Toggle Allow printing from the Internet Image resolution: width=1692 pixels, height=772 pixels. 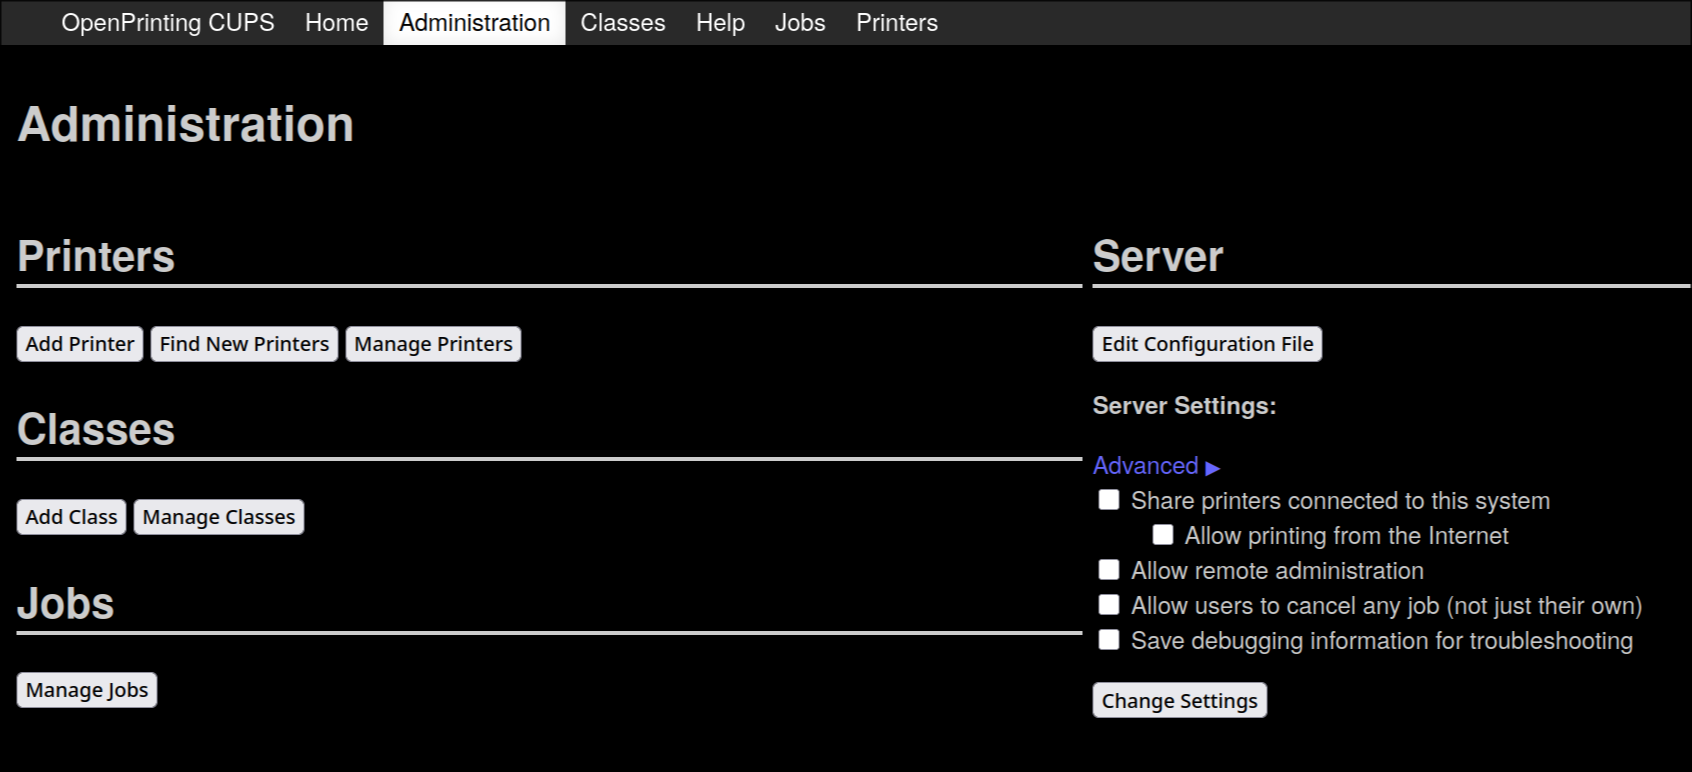pyautogui.click(x=1163, y=535)
